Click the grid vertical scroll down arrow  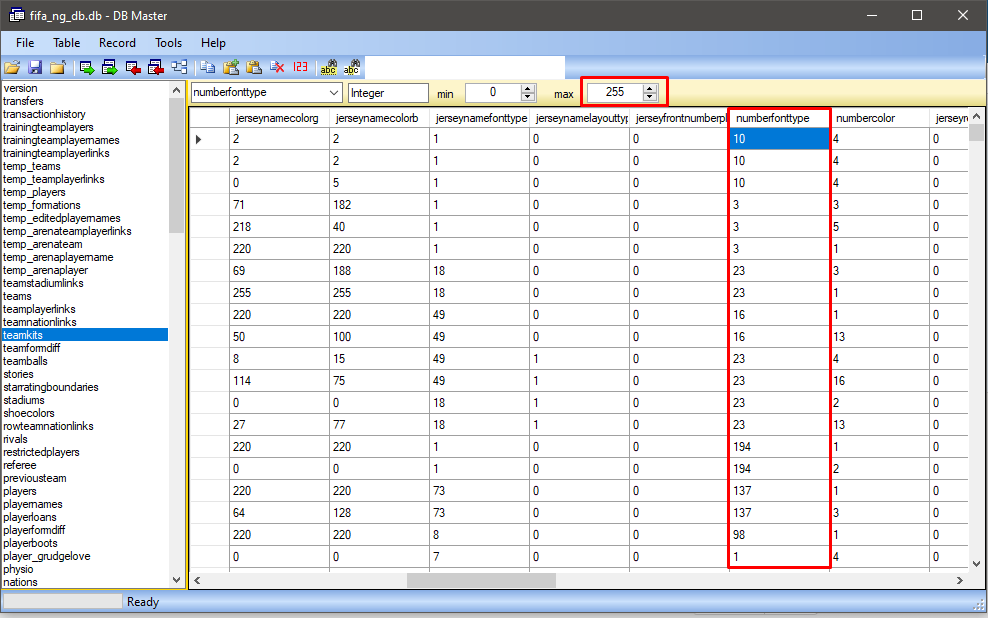[x=976, y=564]
